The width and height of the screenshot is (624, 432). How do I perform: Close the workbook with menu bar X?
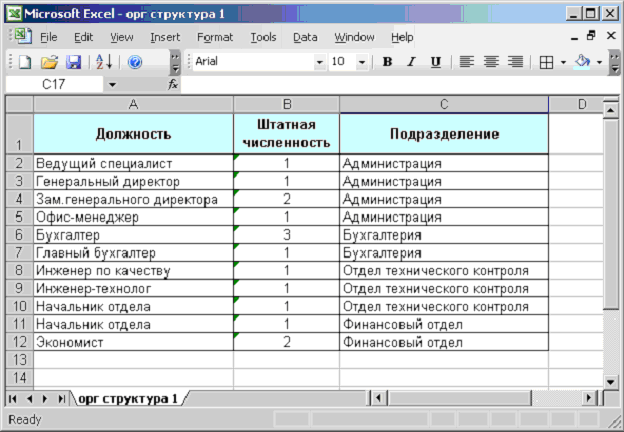pyautogui.click(x=611, y=36)
